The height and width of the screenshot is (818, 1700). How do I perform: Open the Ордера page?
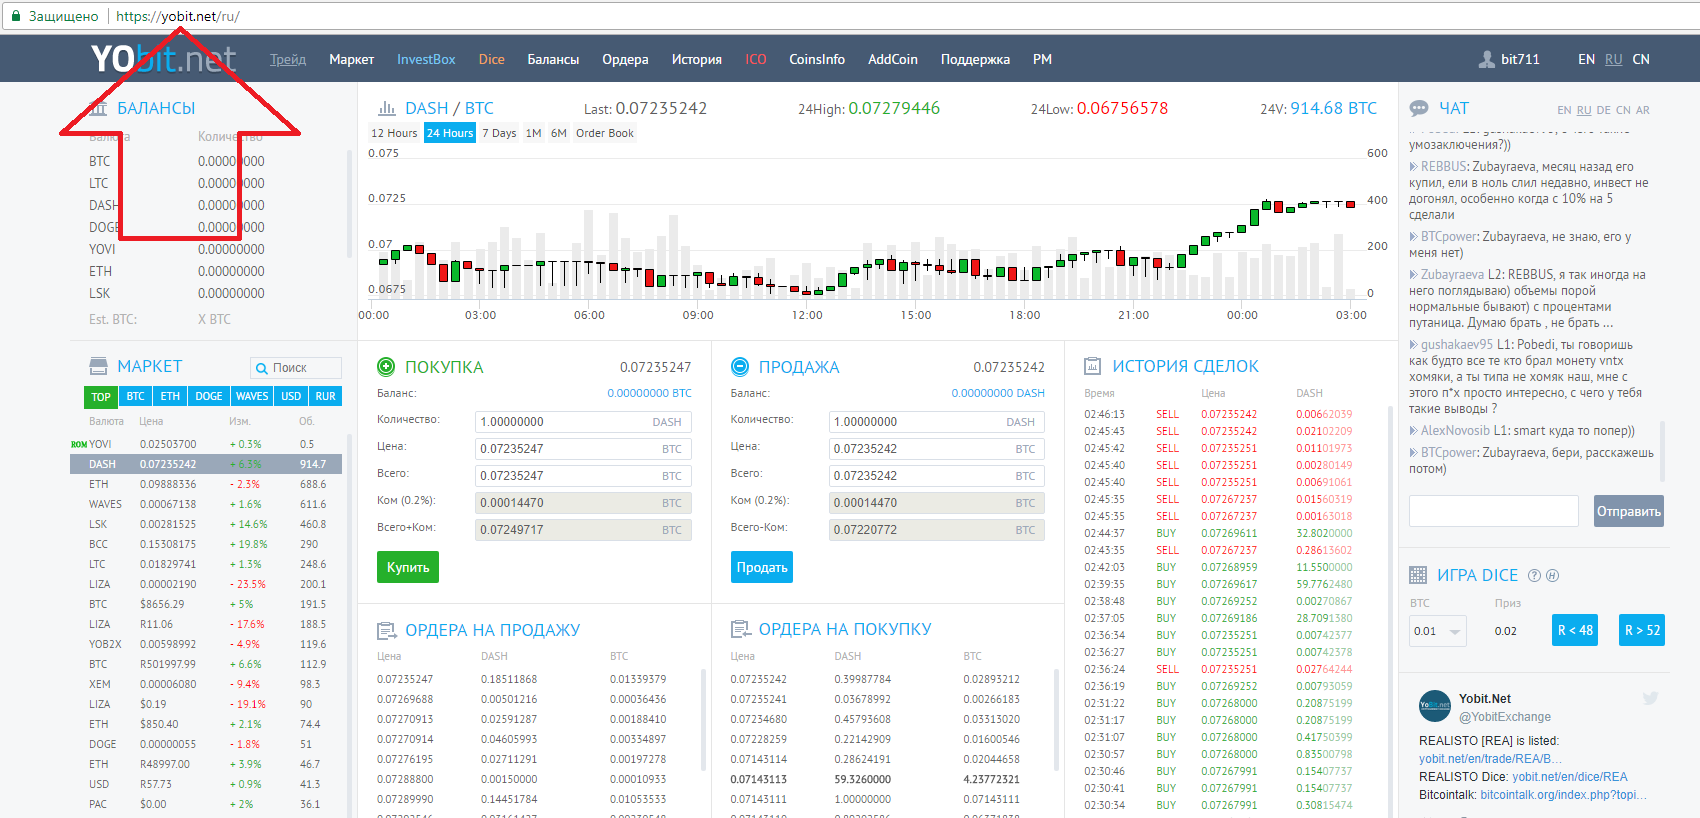[626, 59]
